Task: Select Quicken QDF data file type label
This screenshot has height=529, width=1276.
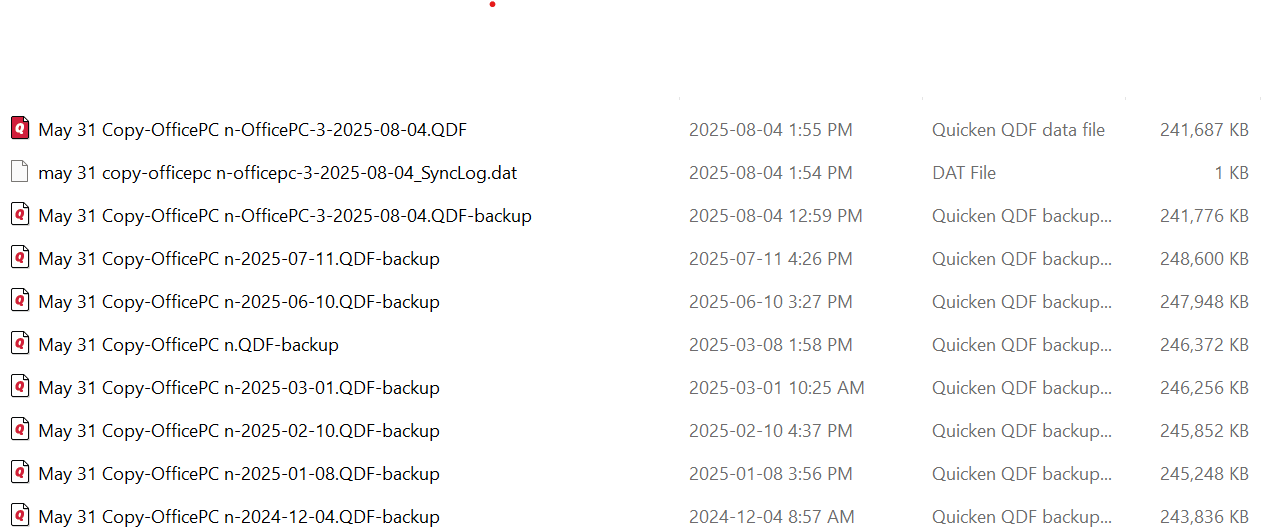Action: (x=1019, y=130)
